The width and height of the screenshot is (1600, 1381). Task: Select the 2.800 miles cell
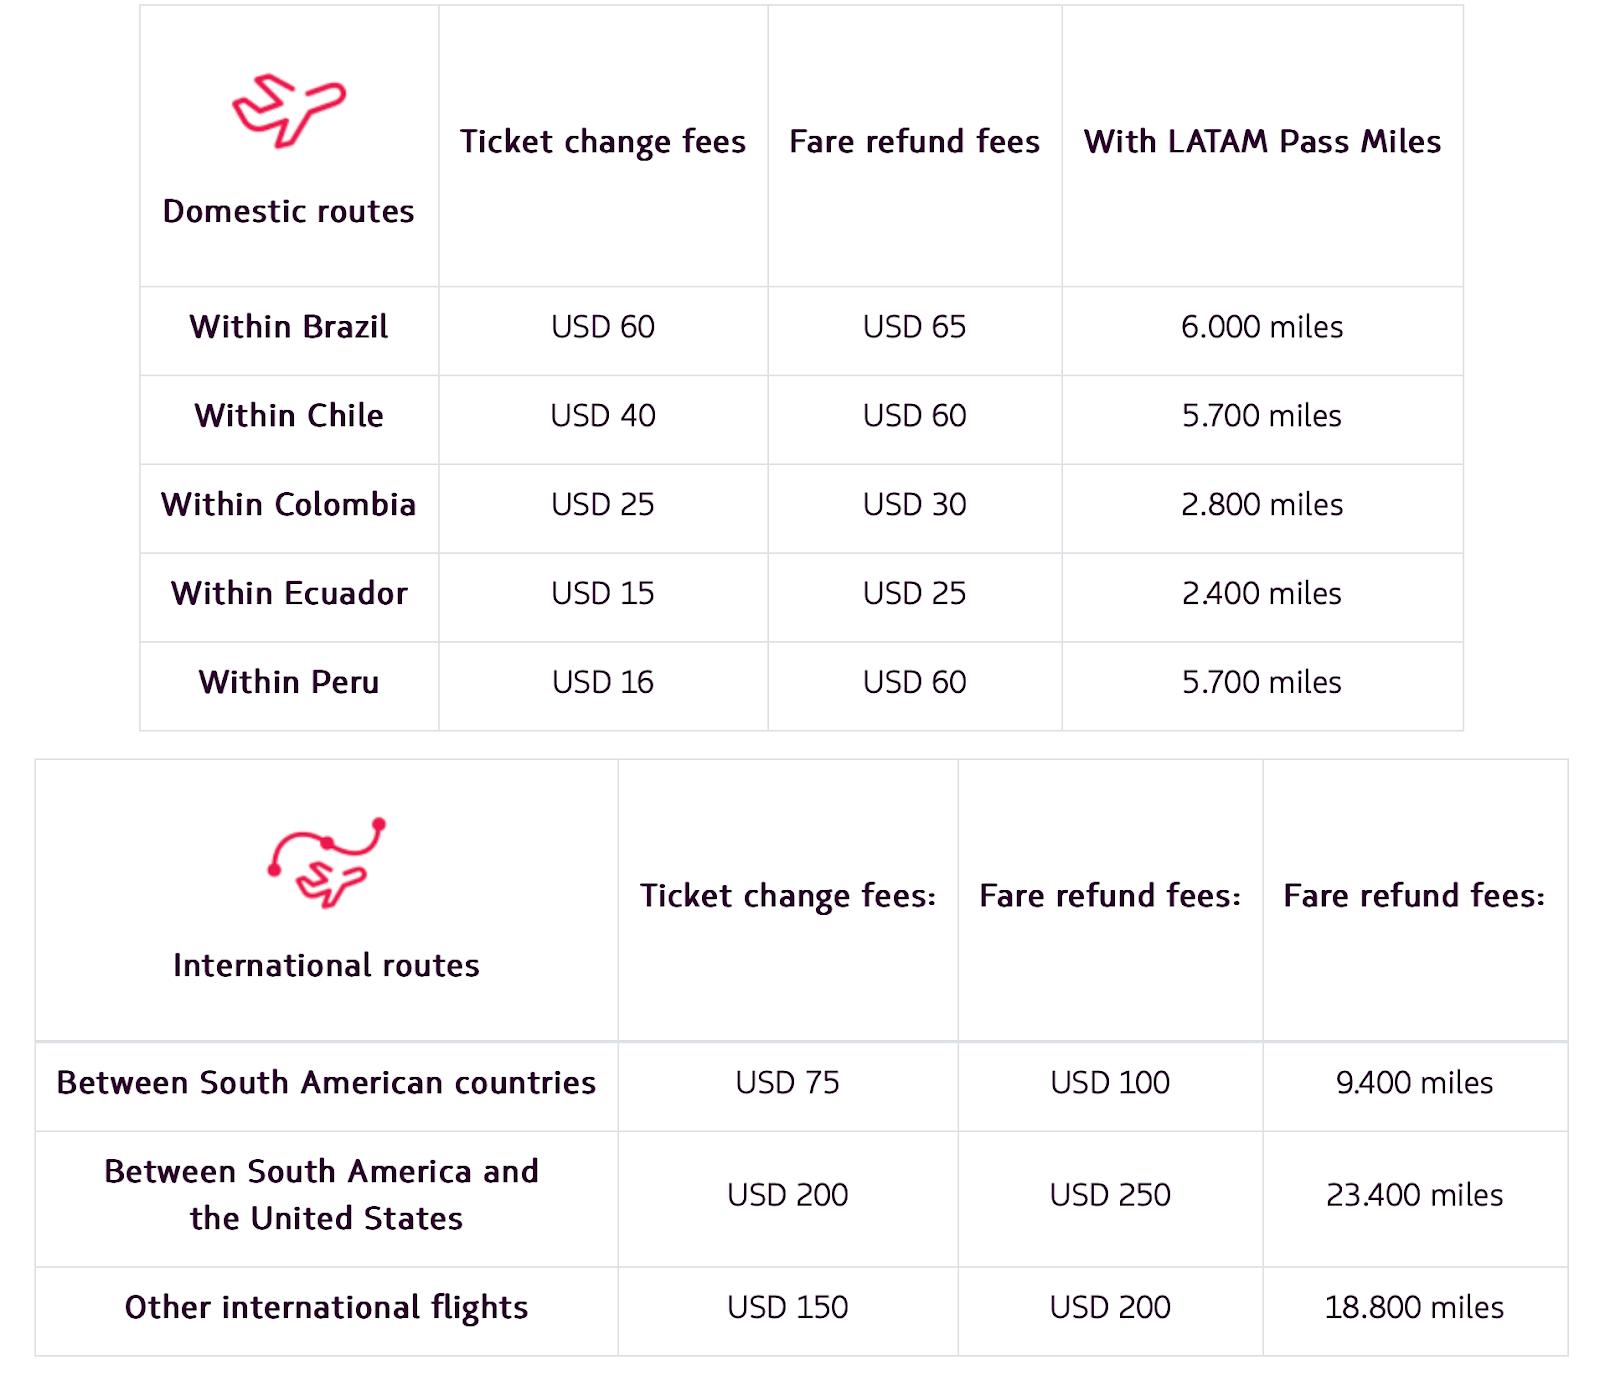(x=1262, y=505)
